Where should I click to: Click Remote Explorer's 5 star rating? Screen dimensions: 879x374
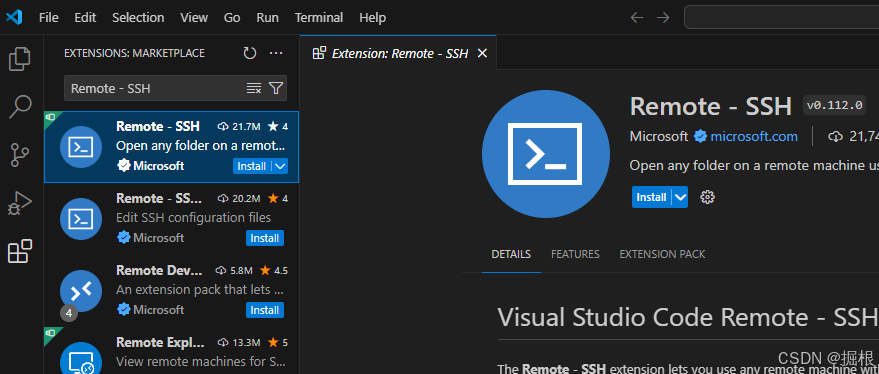pos(277,342)
